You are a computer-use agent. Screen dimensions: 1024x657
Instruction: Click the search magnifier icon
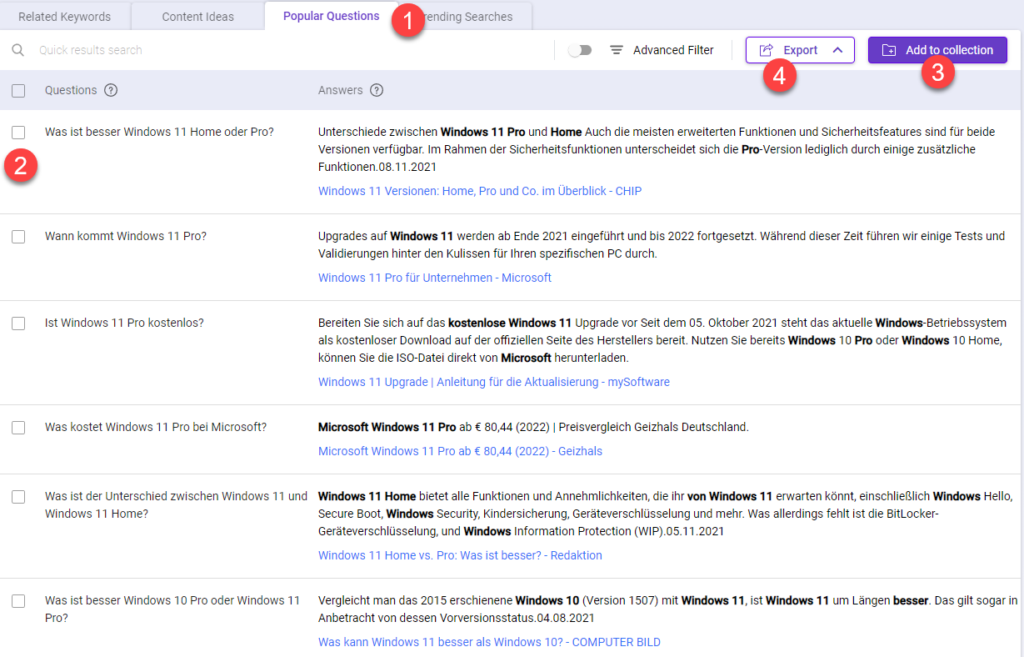pyautogui.click(x=18, y=50)
